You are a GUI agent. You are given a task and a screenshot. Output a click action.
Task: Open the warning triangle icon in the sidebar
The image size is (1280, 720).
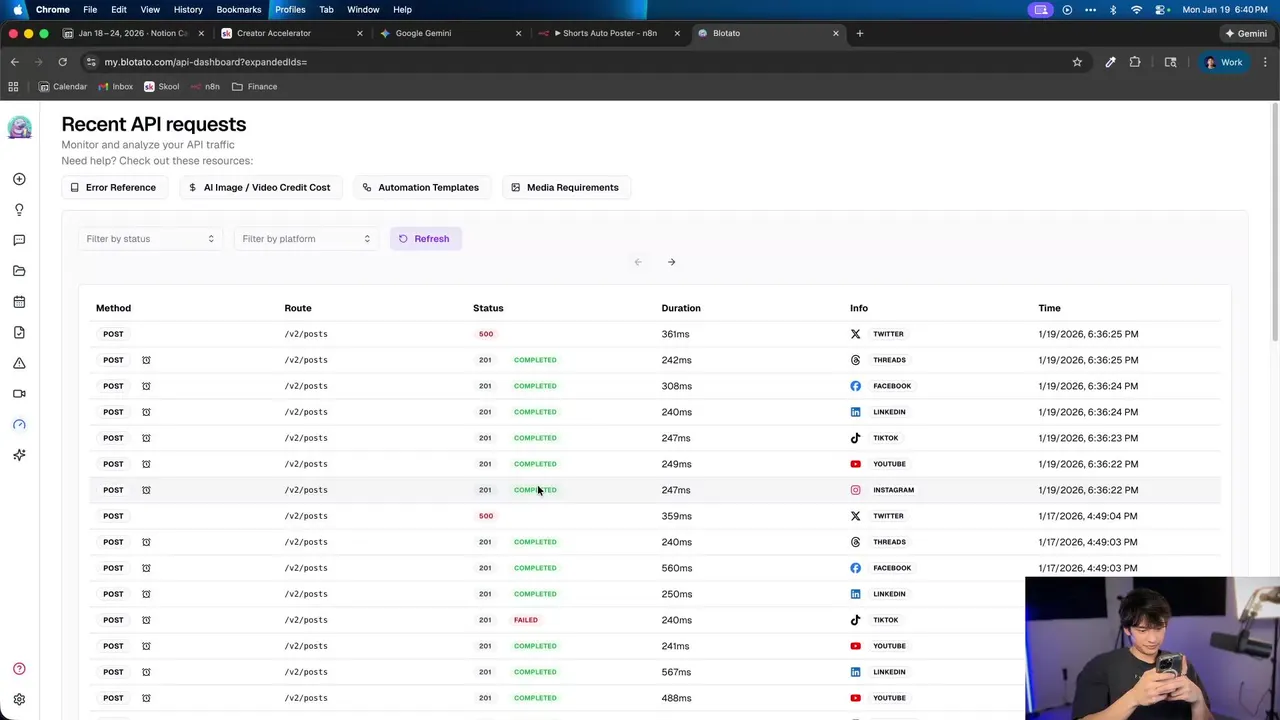pos(19,363)
